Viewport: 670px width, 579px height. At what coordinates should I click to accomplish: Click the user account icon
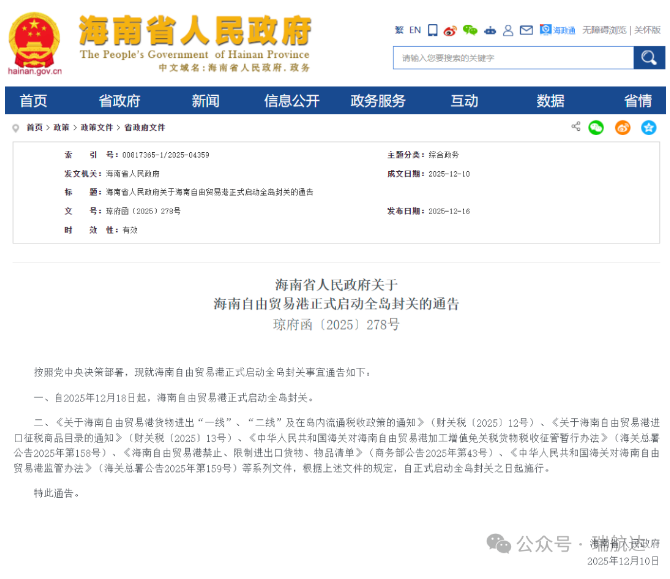[x=508, y=30]
